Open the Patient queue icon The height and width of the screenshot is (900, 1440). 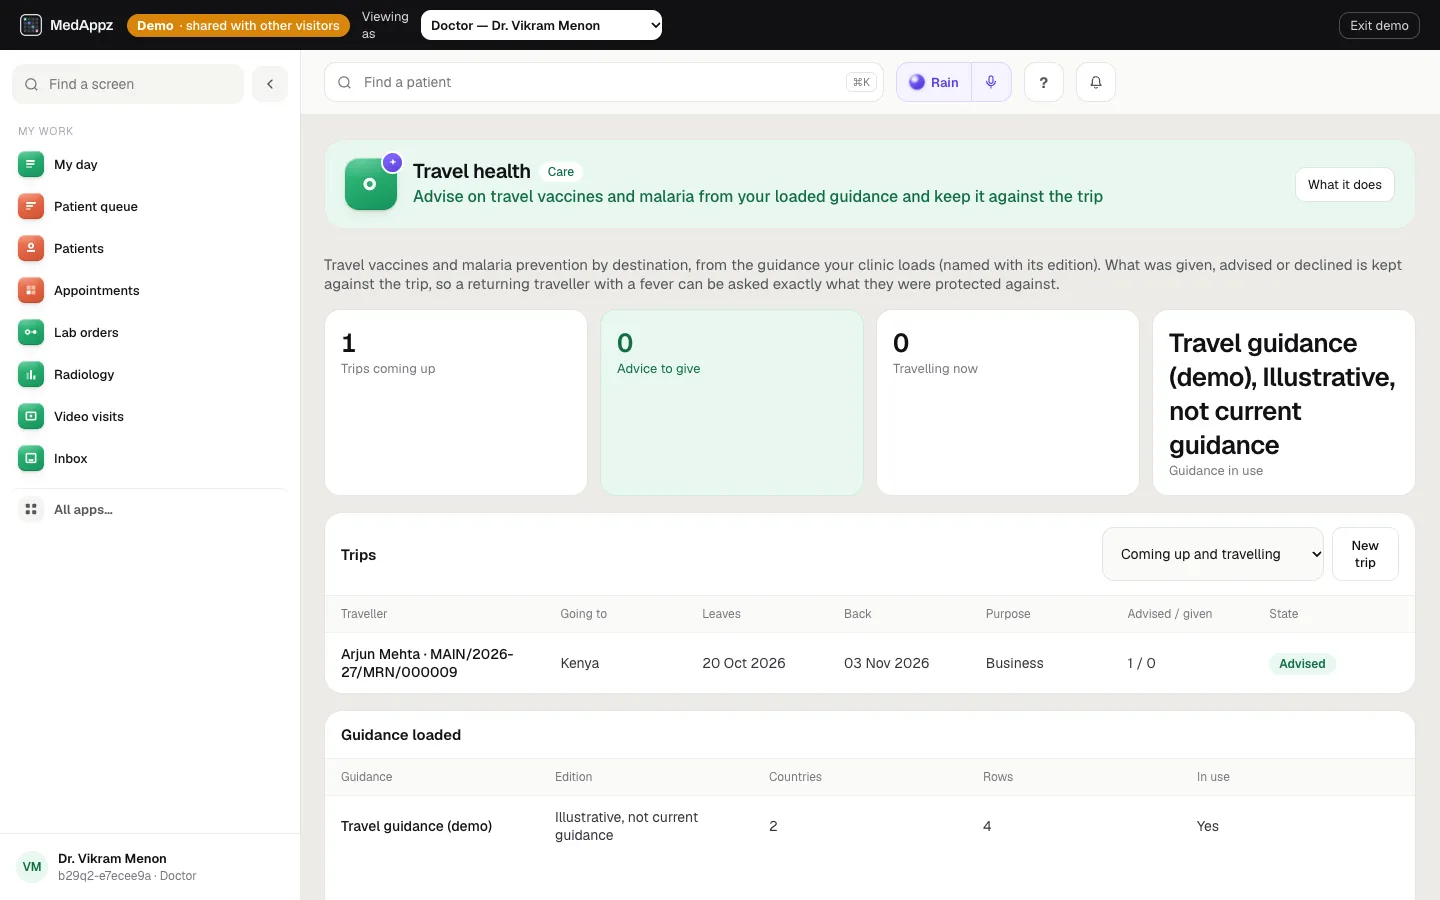click(31, 206)
